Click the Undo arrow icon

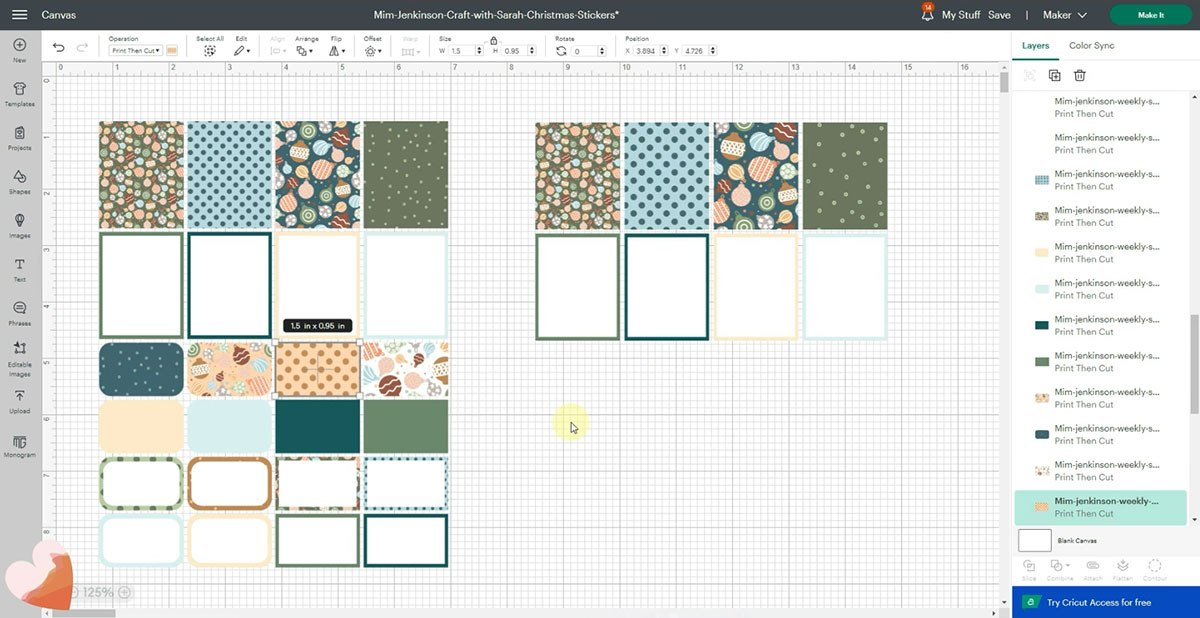point(59,47)
